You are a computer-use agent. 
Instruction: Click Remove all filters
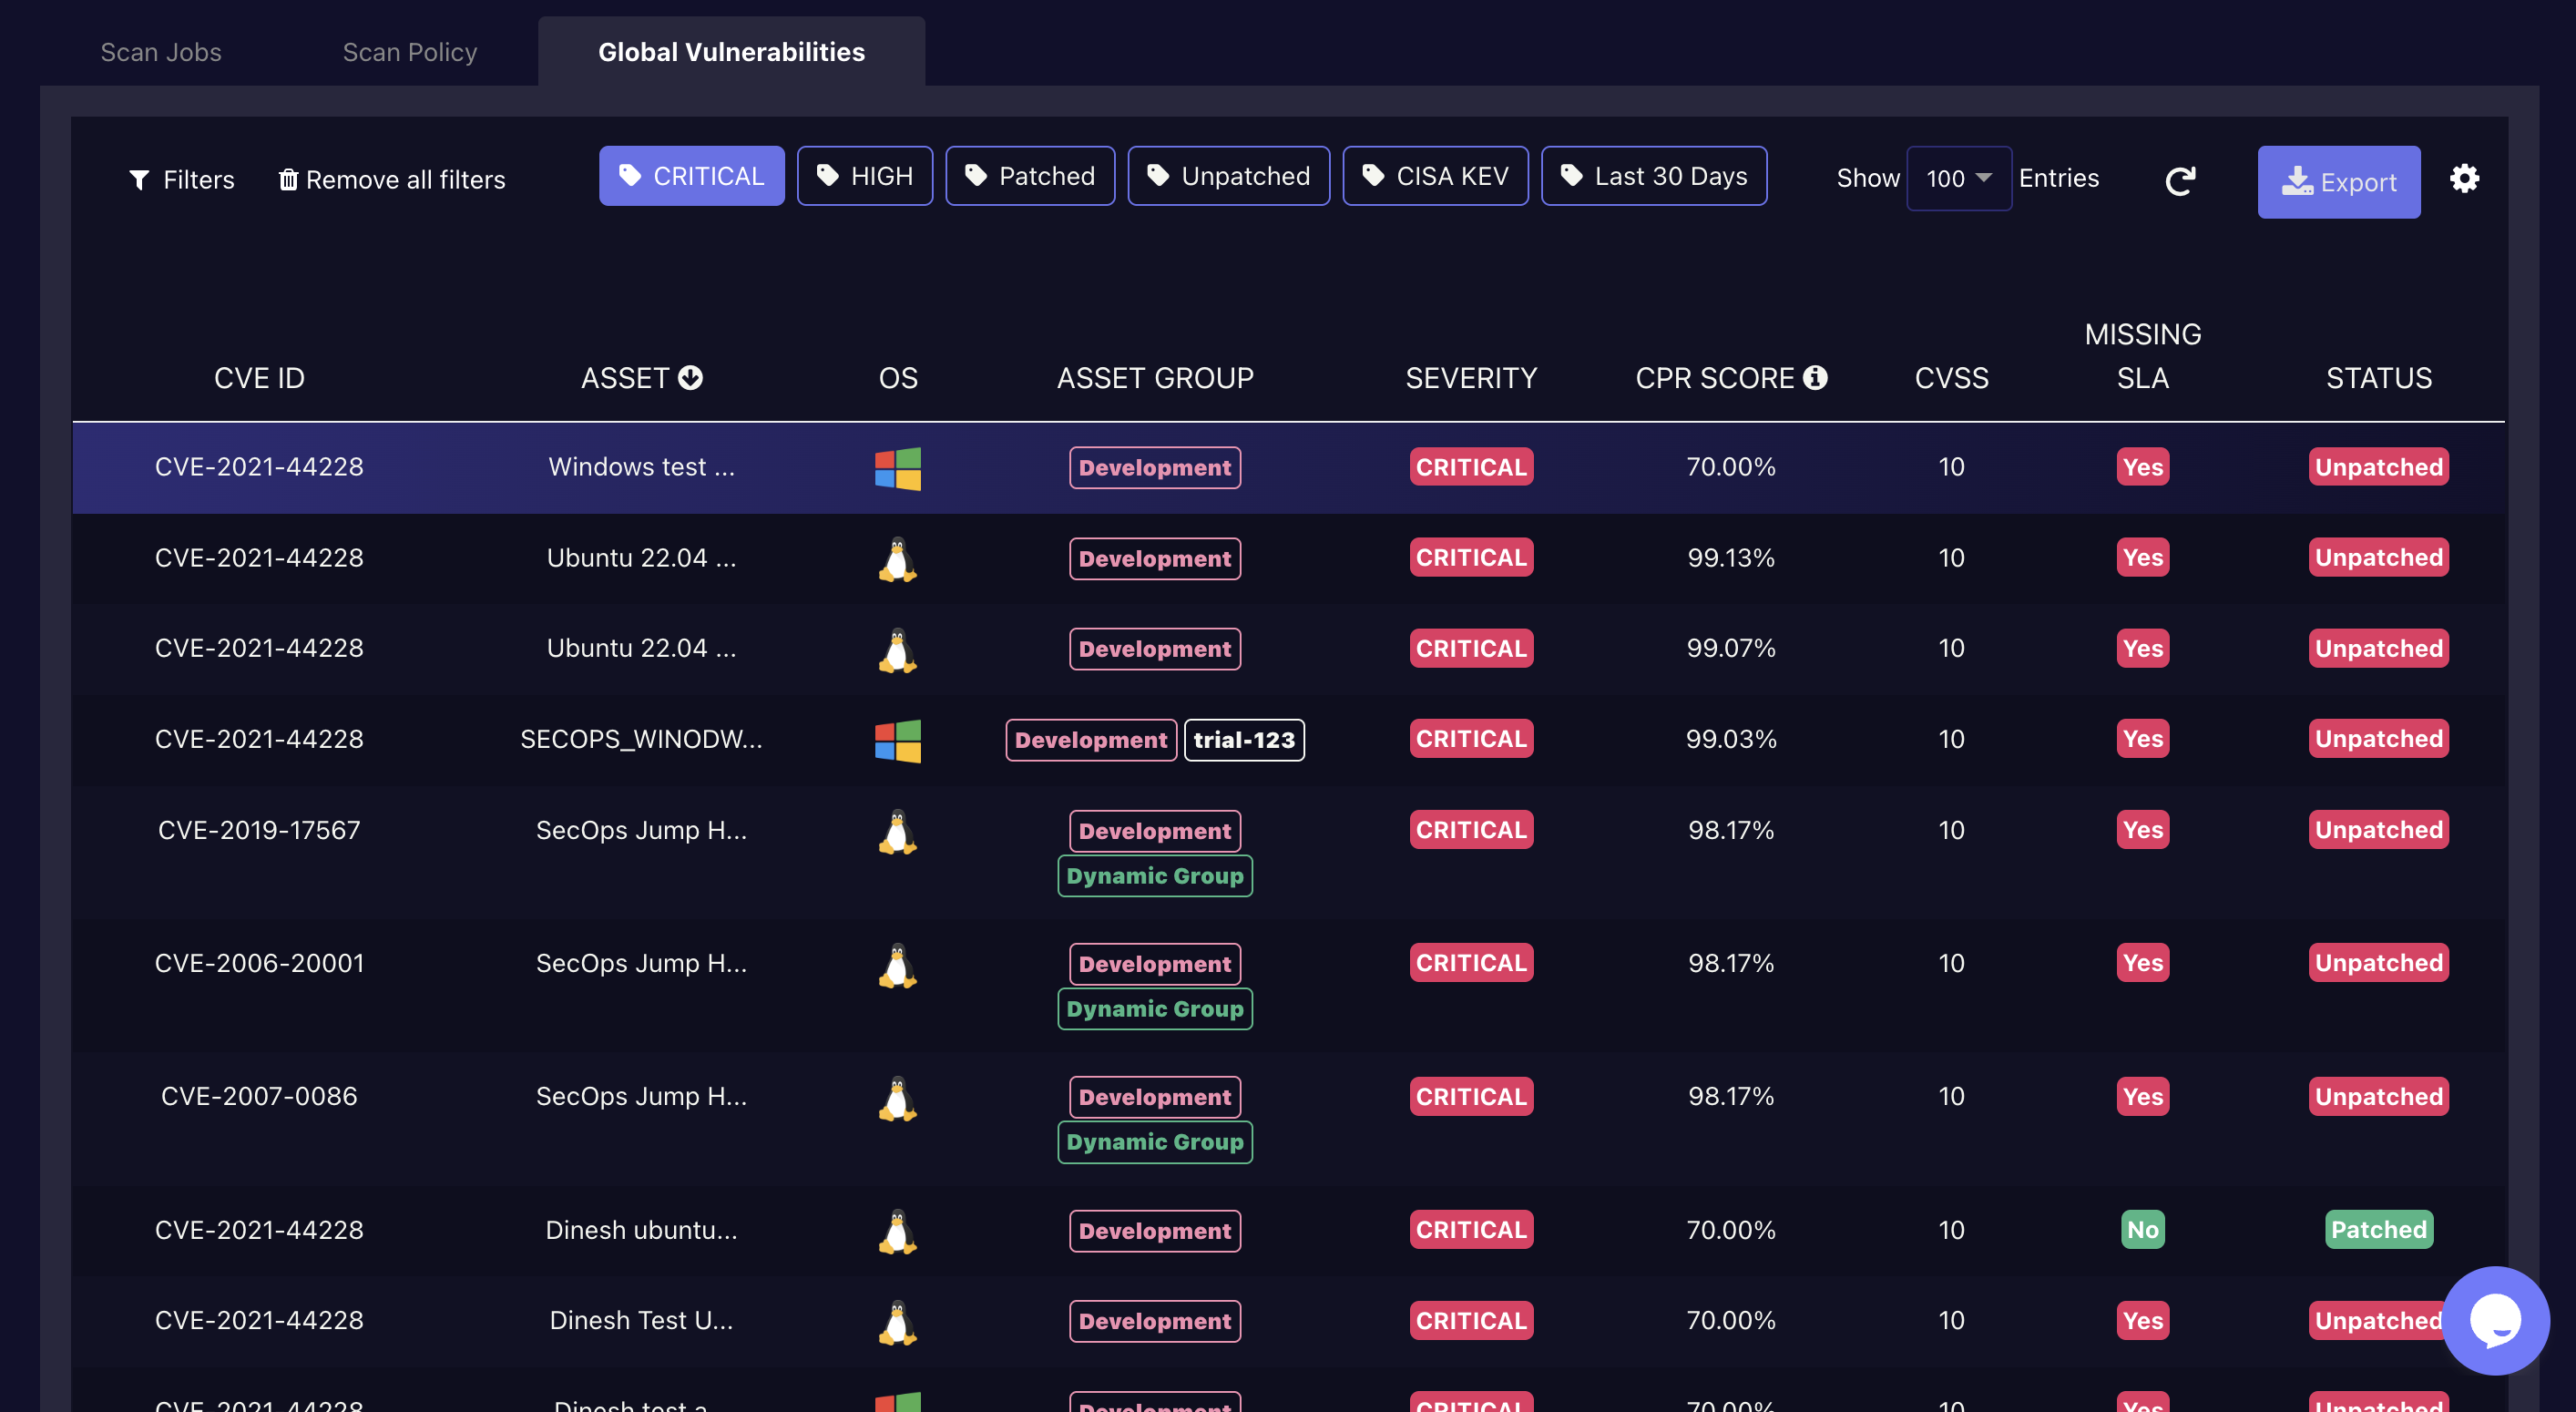click(392, 180)
